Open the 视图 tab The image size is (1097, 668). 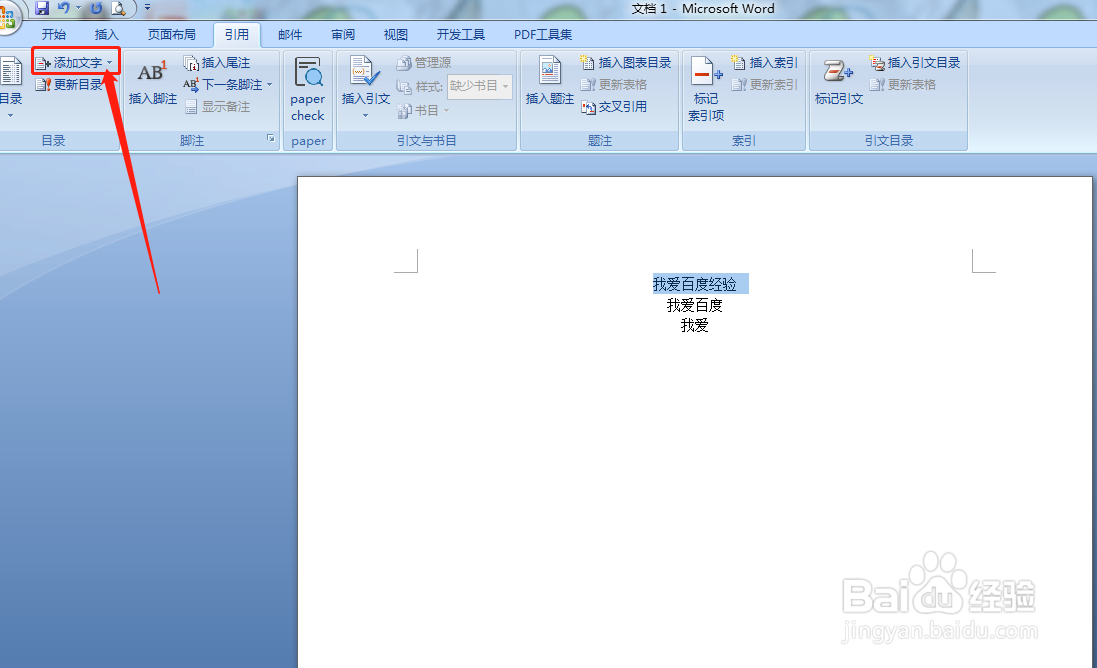click(x=395, y=34)
